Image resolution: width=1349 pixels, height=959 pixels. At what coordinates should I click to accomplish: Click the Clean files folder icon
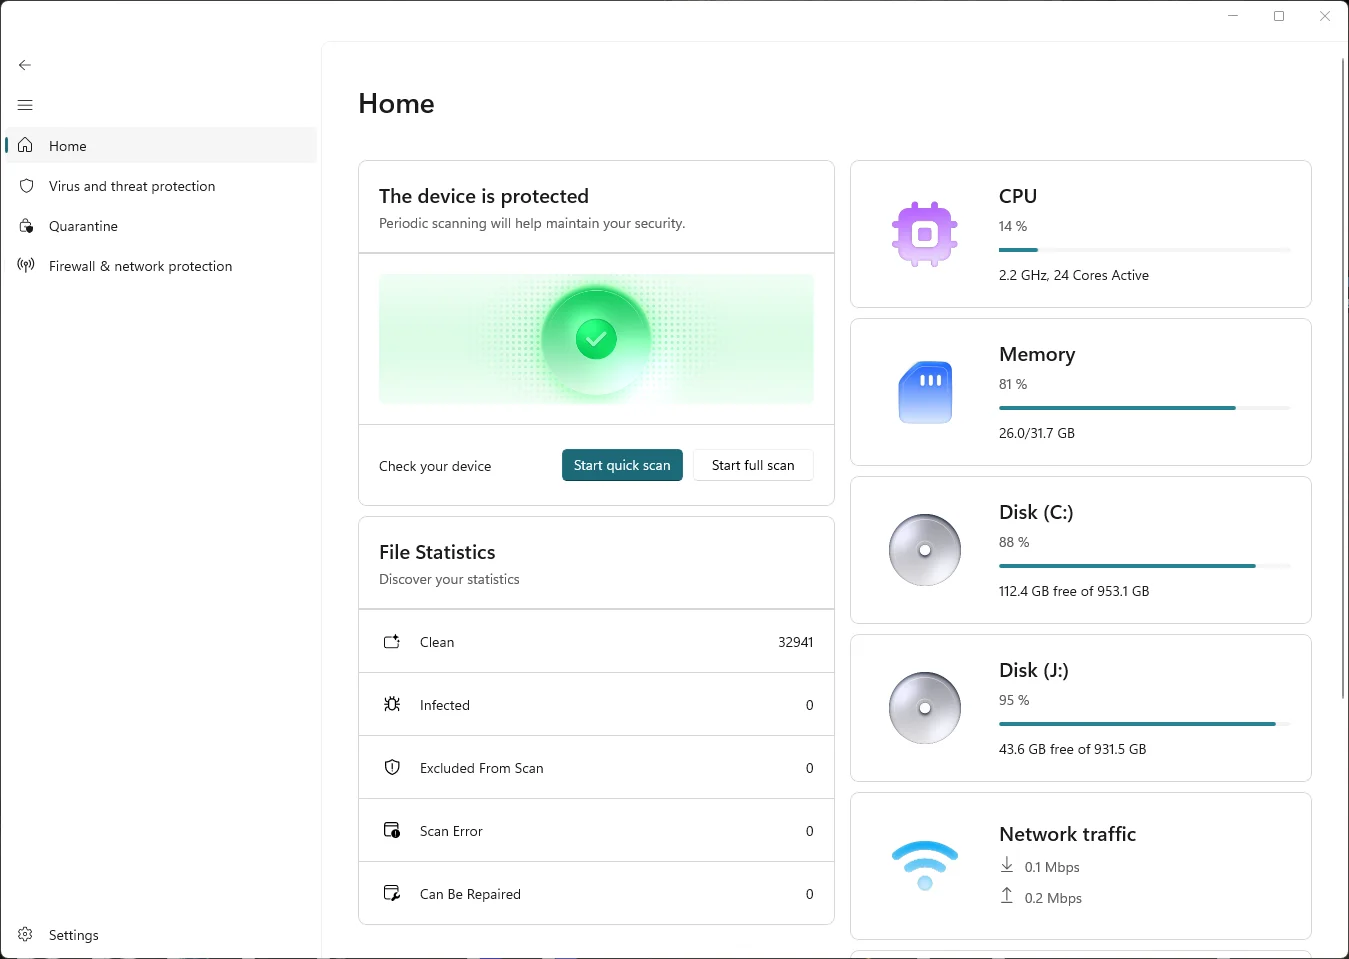(392, 641)
